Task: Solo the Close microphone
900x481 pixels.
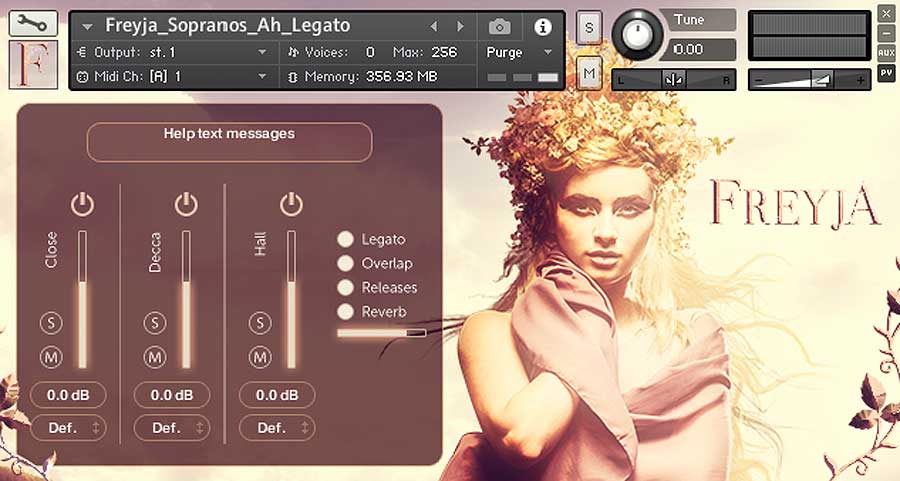Action: click(x=51, y=323)
